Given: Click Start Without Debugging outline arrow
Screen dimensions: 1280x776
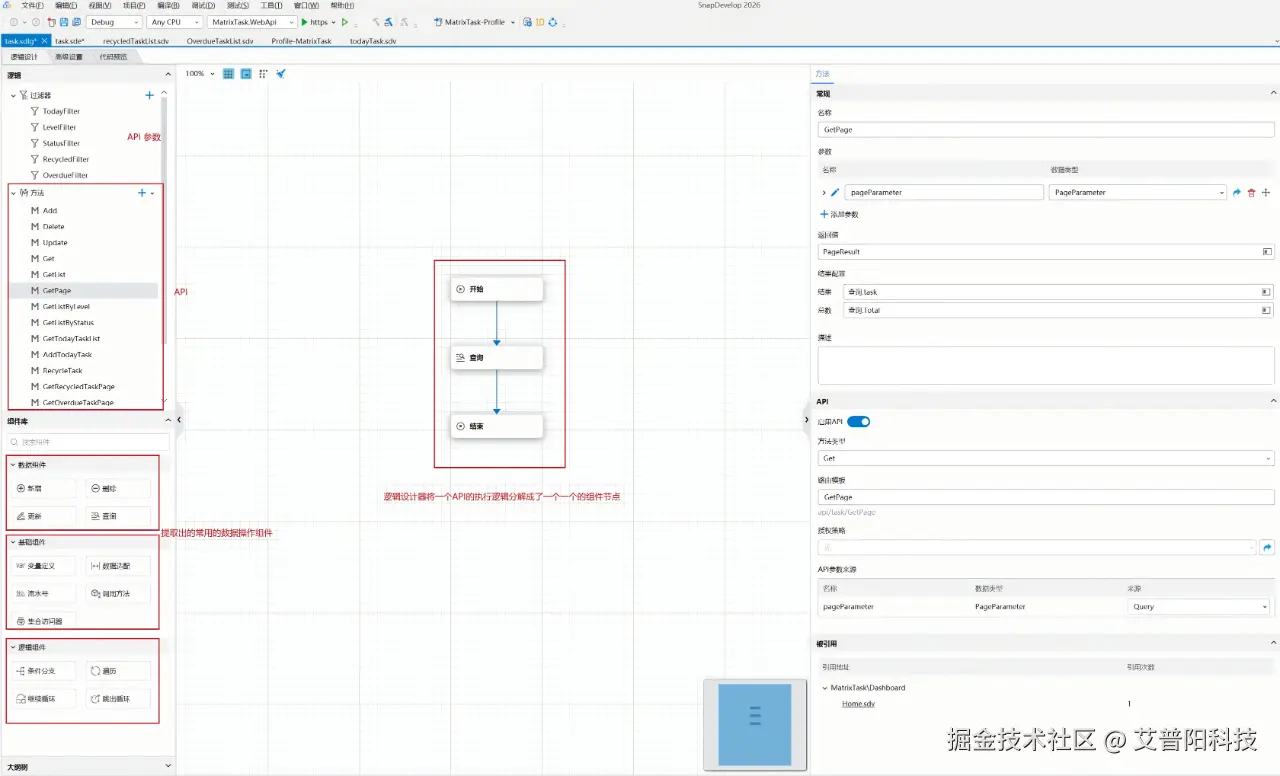Looking at the screenshot, I should point(345,22).
